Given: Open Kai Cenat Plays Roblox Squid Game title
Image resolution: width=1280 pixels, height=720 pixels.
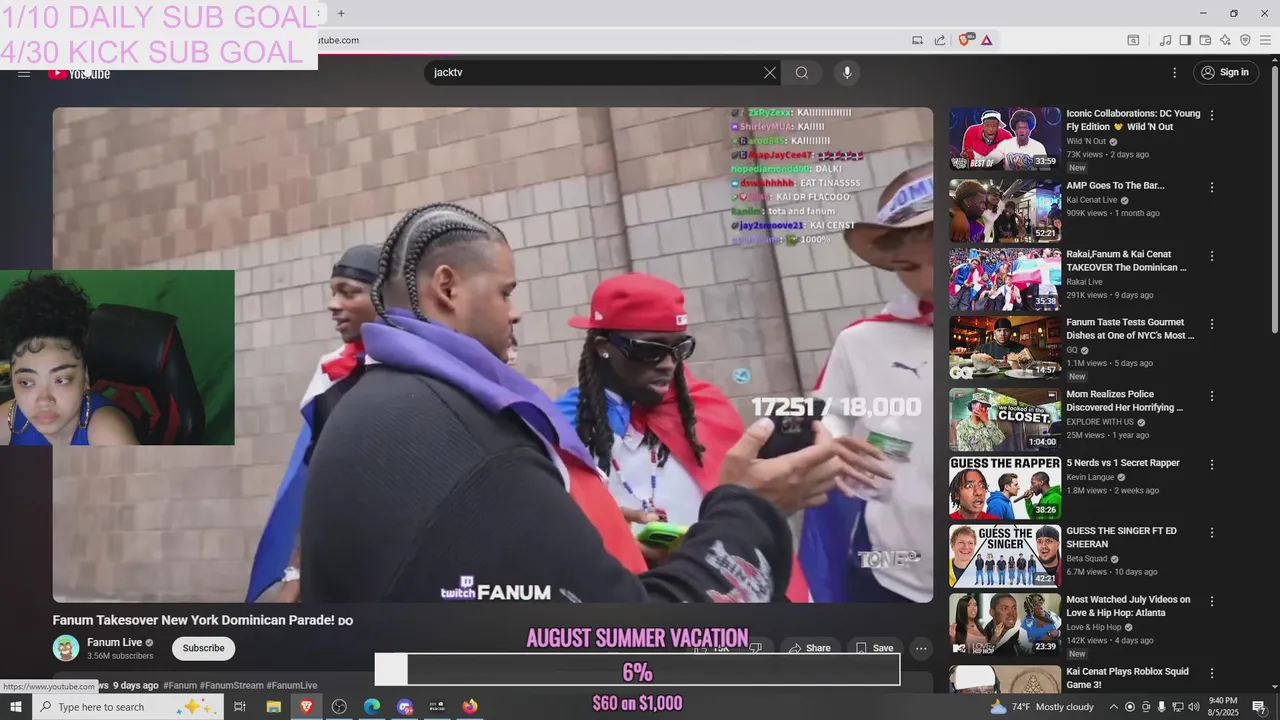Looking at the screenshot, I should (1127, 678).
